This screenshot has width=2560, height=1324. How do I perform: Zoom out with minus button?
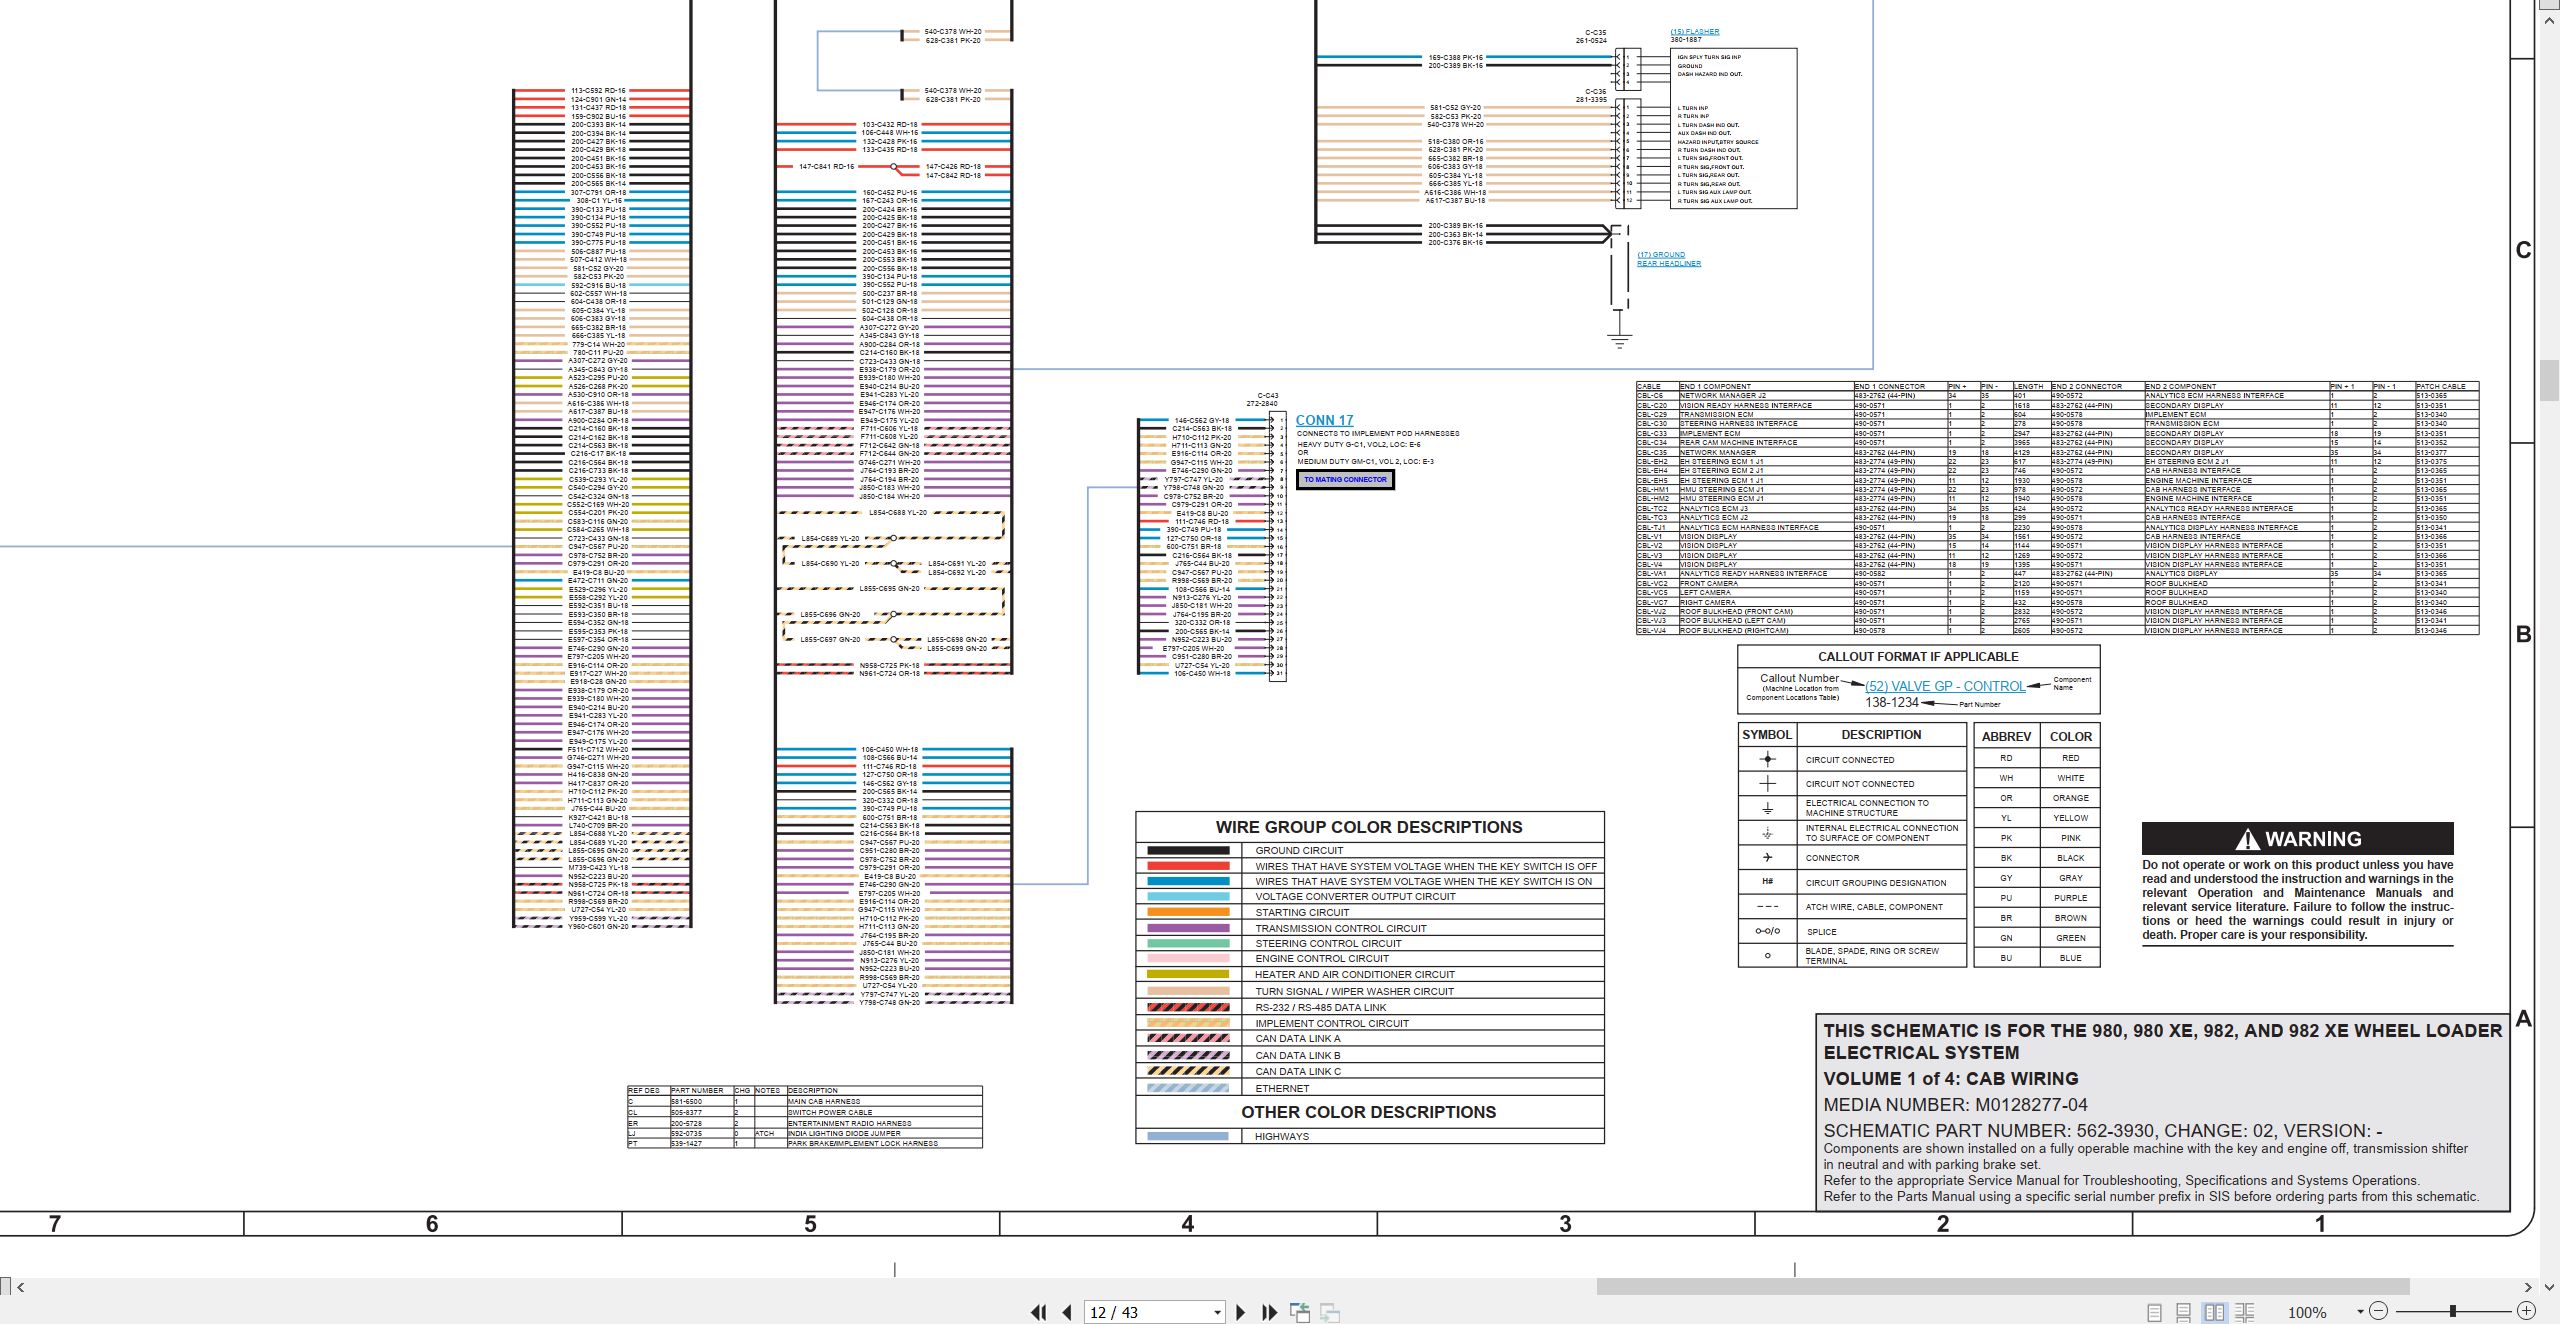(2379, 1311)
